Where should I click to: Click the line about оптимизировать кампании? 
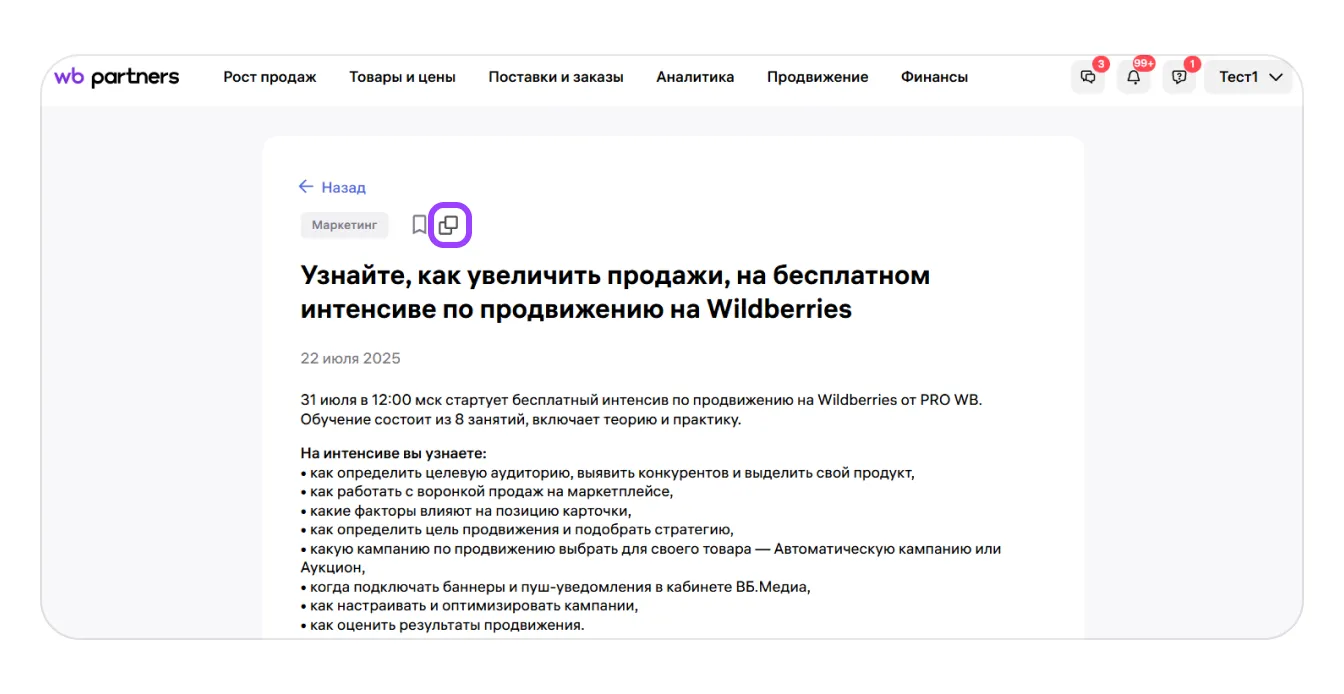coord(469,606)
